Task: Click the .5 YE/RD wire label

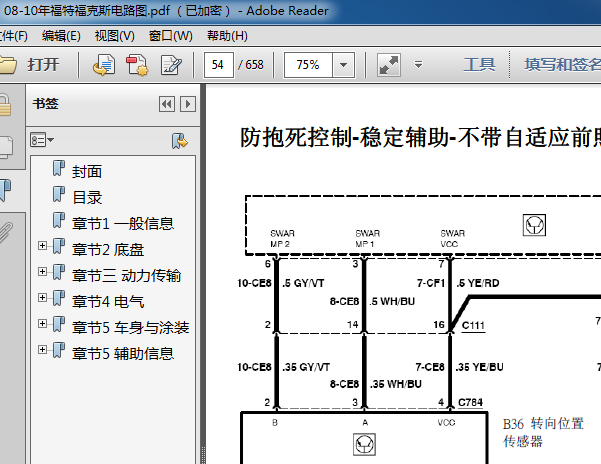Action: [478, 283]
